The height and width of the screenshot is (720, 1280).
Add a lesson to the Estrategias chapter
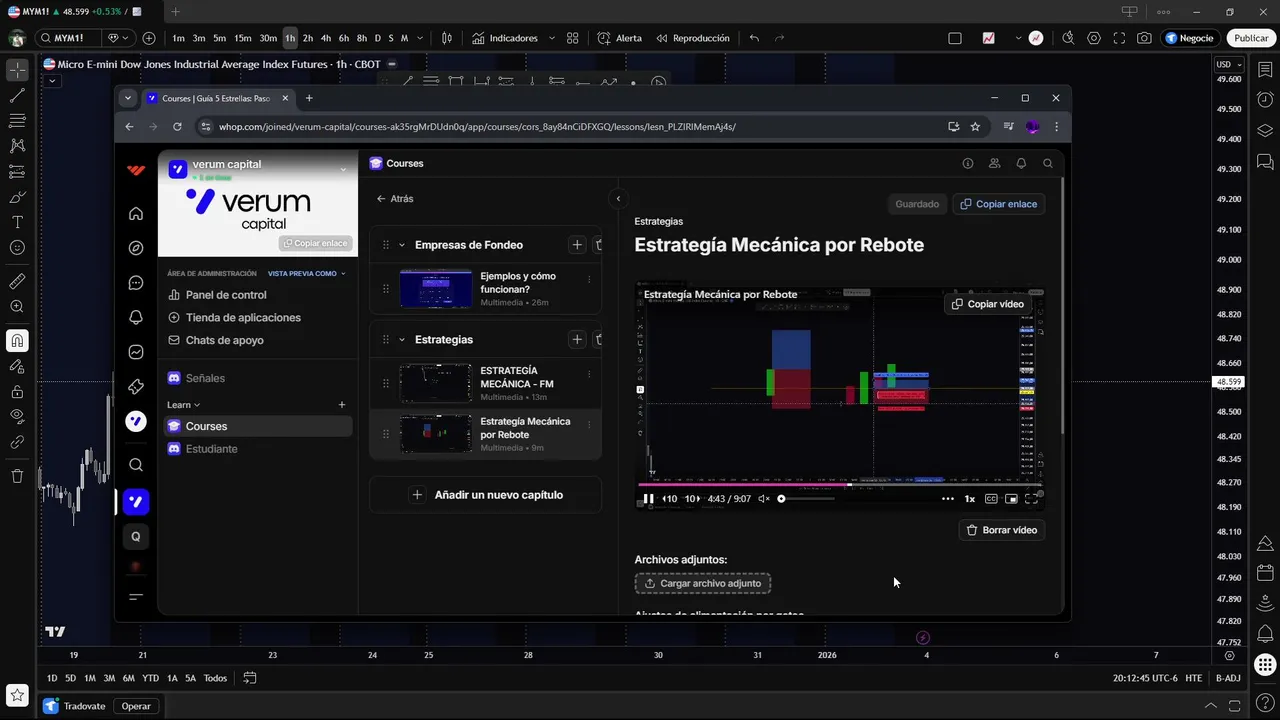tap(577, 340)
